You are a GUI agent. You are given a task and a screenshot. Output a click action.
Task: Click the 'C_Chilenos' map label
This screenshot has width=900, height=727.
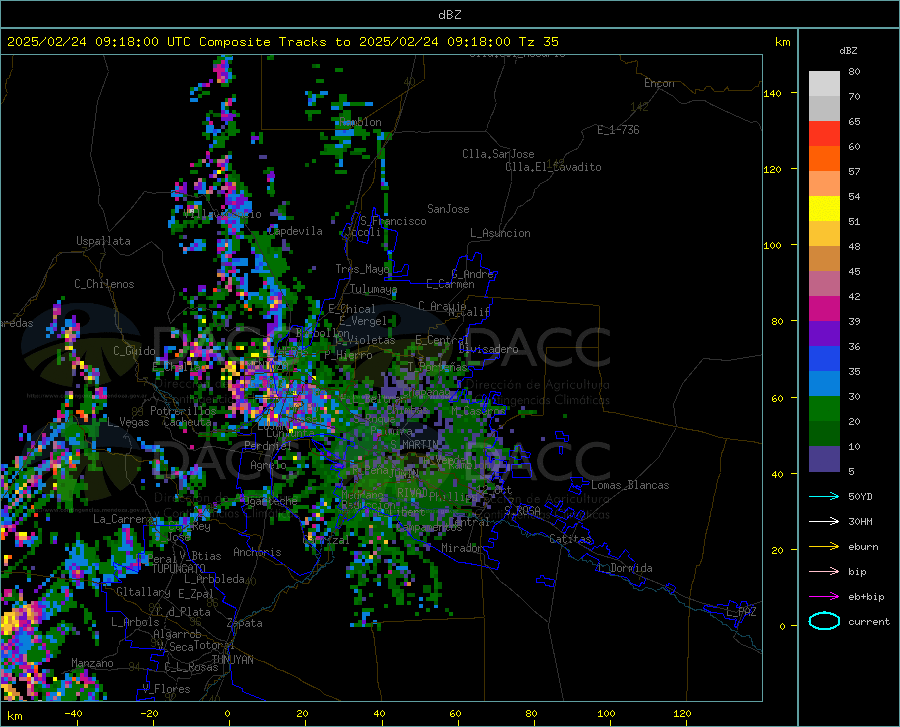pos(104,284)
